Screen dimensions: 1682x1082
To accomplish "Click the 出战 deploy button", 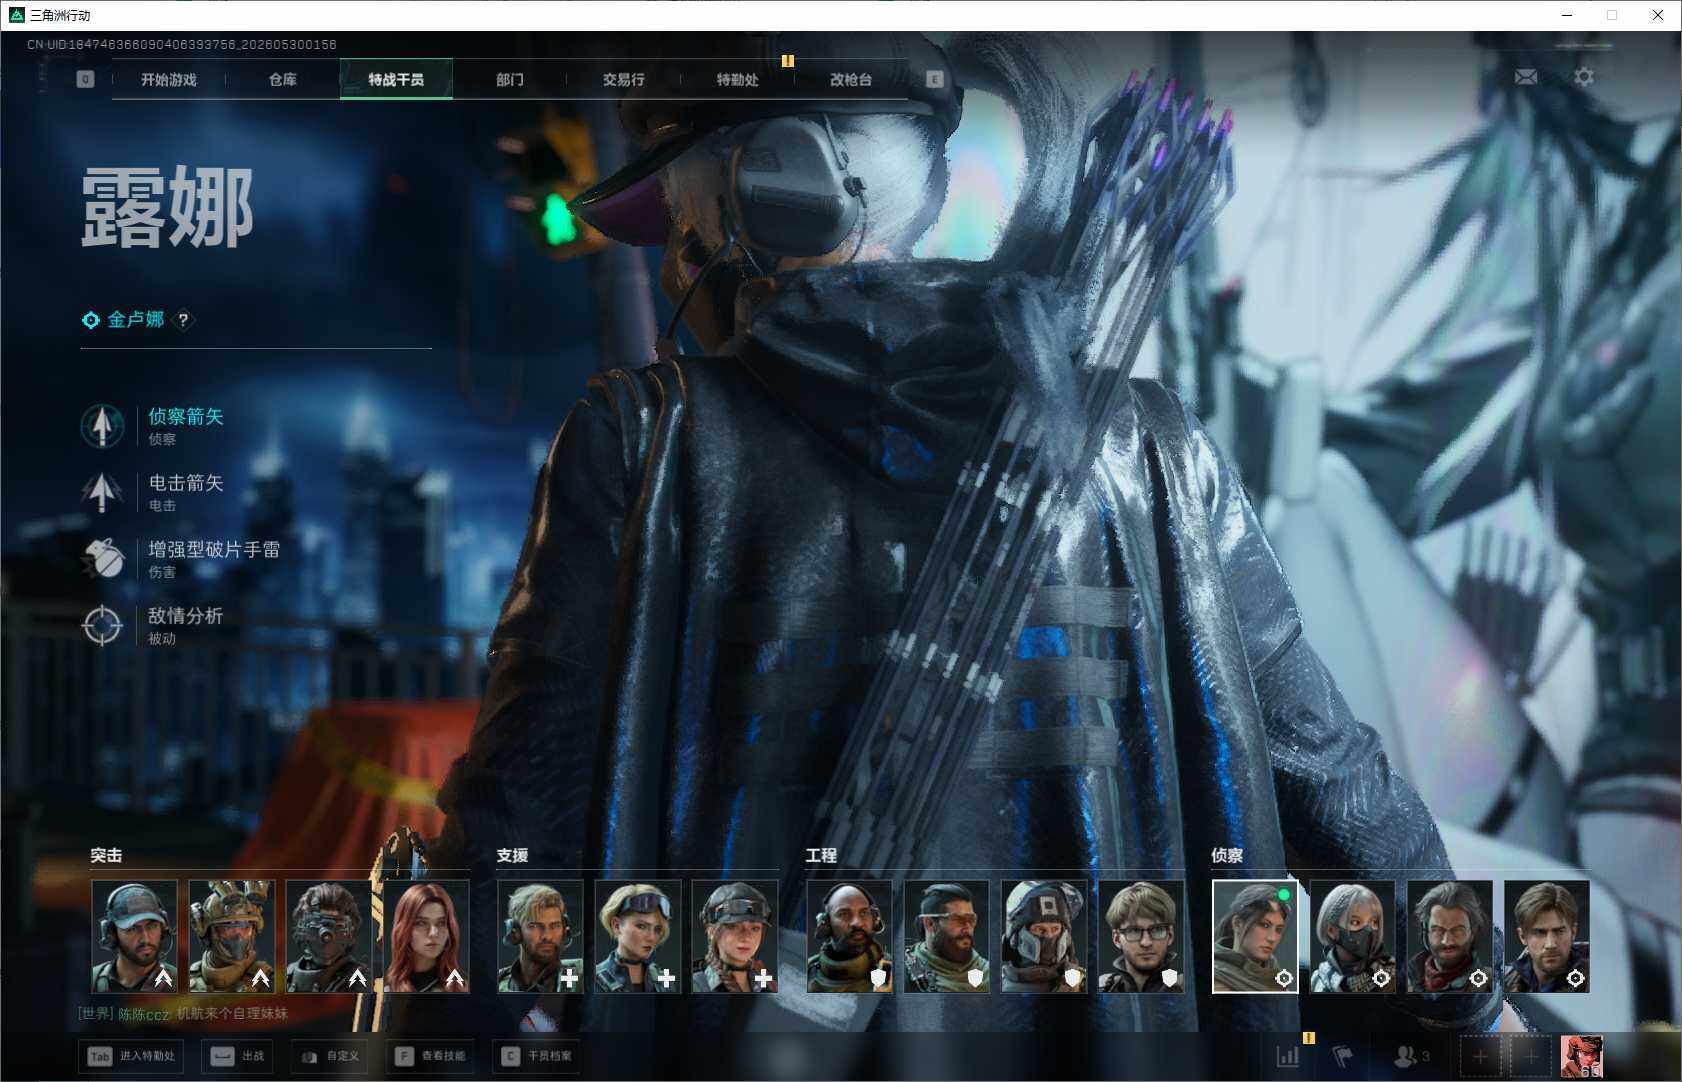I will coord(238,1056).
